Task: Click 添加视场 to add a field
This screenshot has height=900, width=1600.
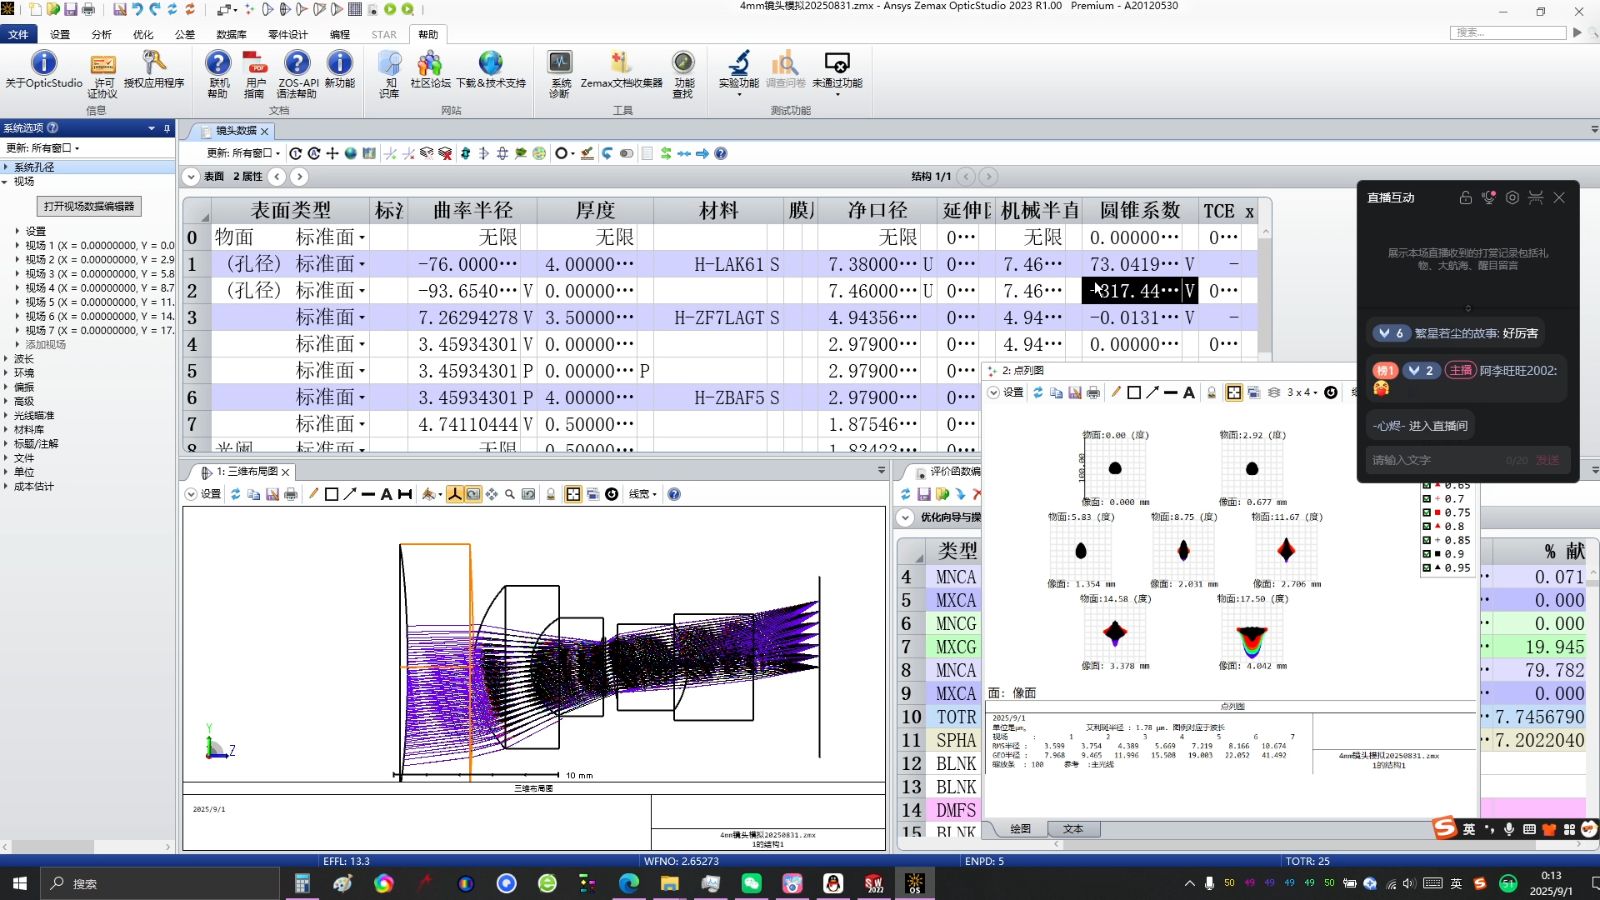Action: point(45,344)
